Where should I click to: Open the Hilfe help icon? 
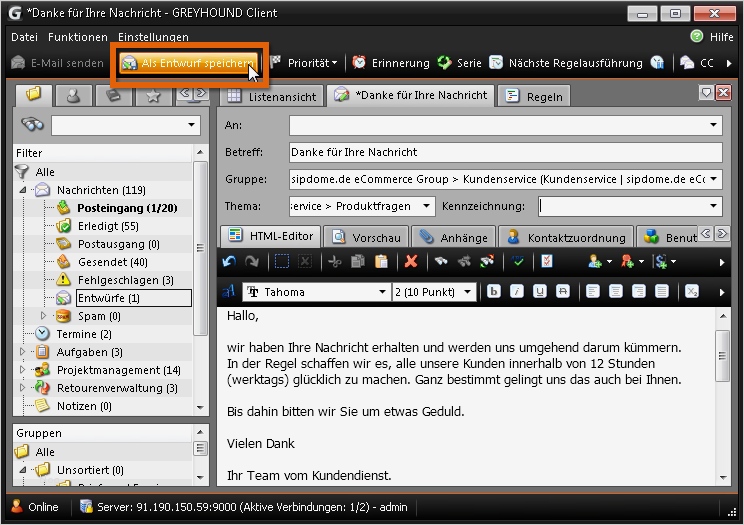tap(697, 36)
